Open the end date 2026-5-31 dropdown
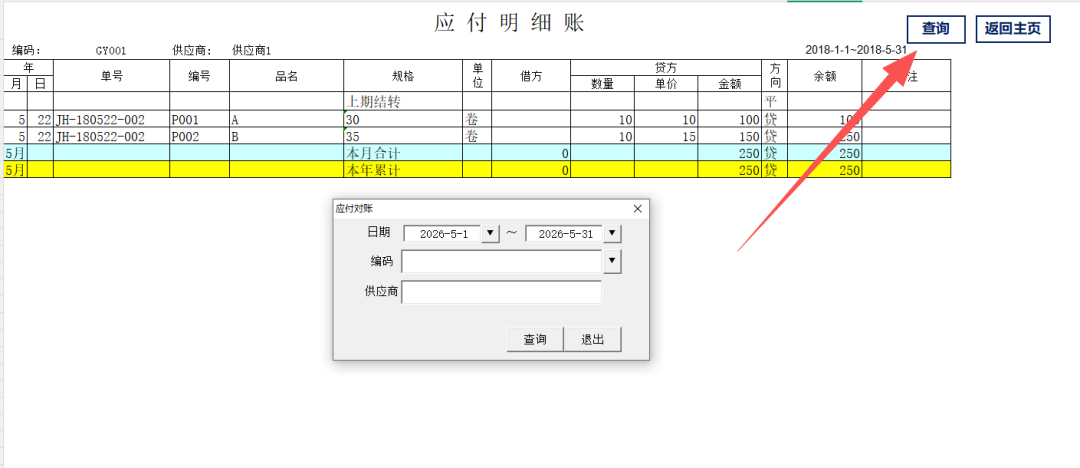This screenshot has height=468, width=1080. (x=612, y=234)
